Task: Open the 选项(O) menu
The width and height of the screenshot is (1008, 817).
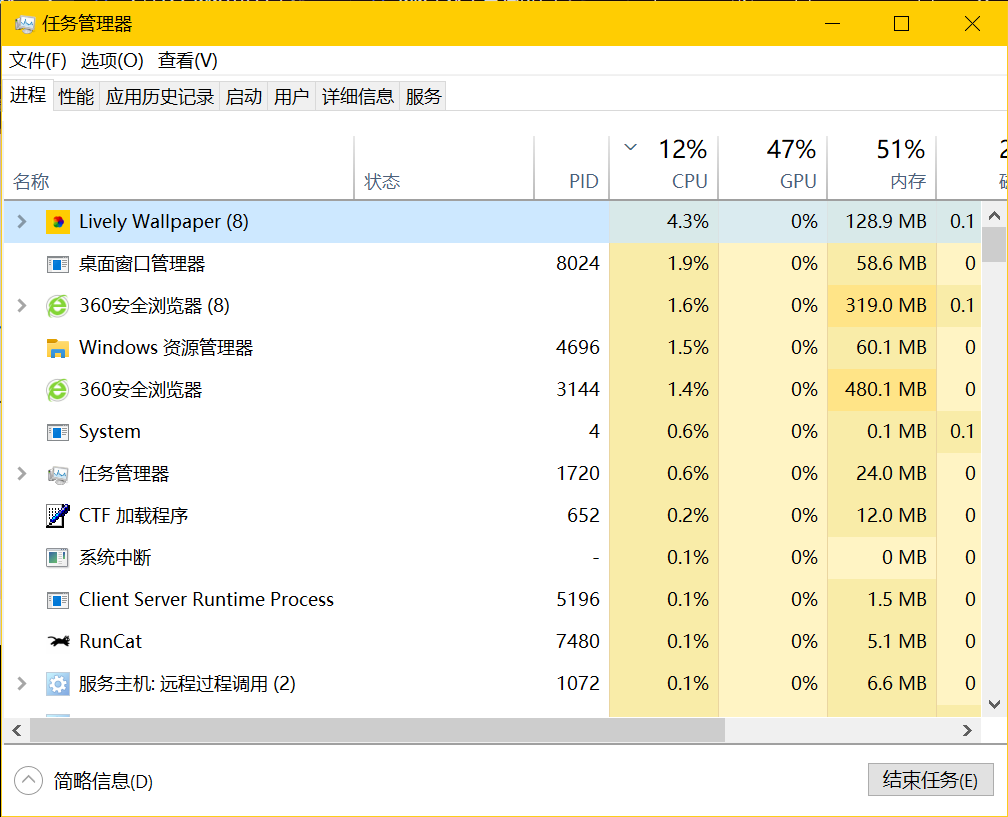Action: pos(112,61)
